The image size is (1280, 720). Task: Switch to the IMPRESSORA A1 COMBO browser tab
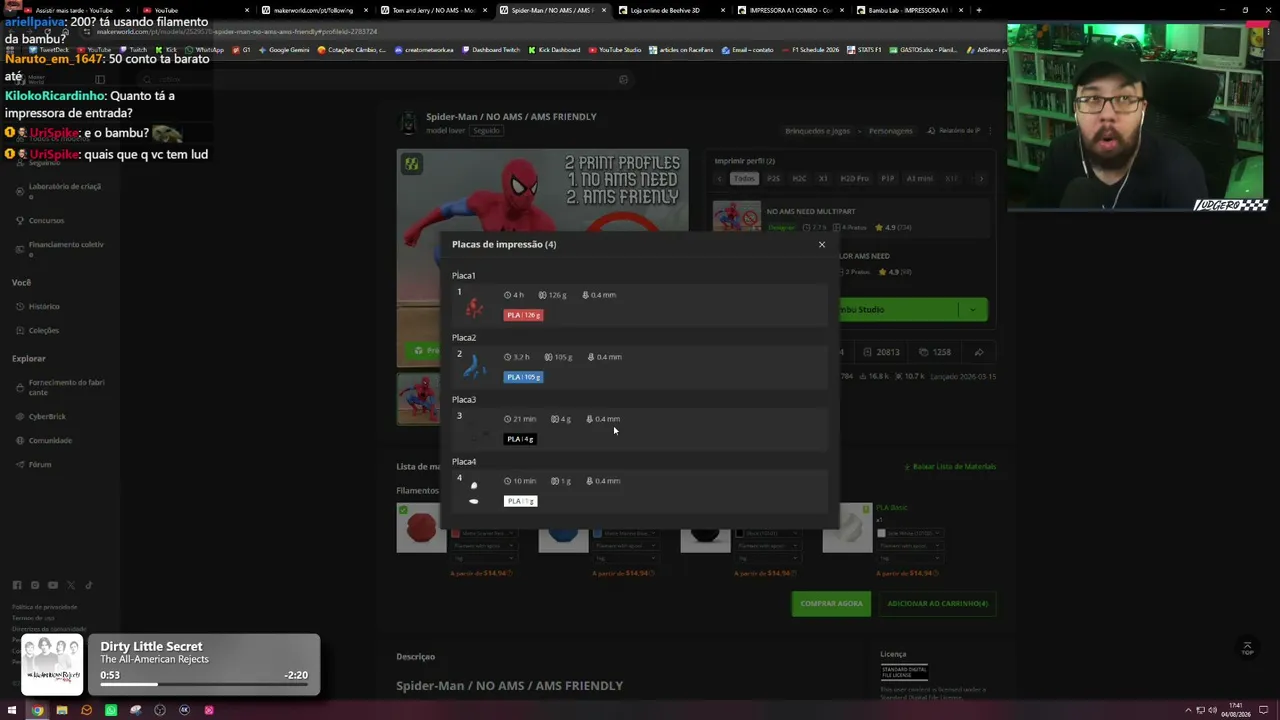click(x=790, y=10)
